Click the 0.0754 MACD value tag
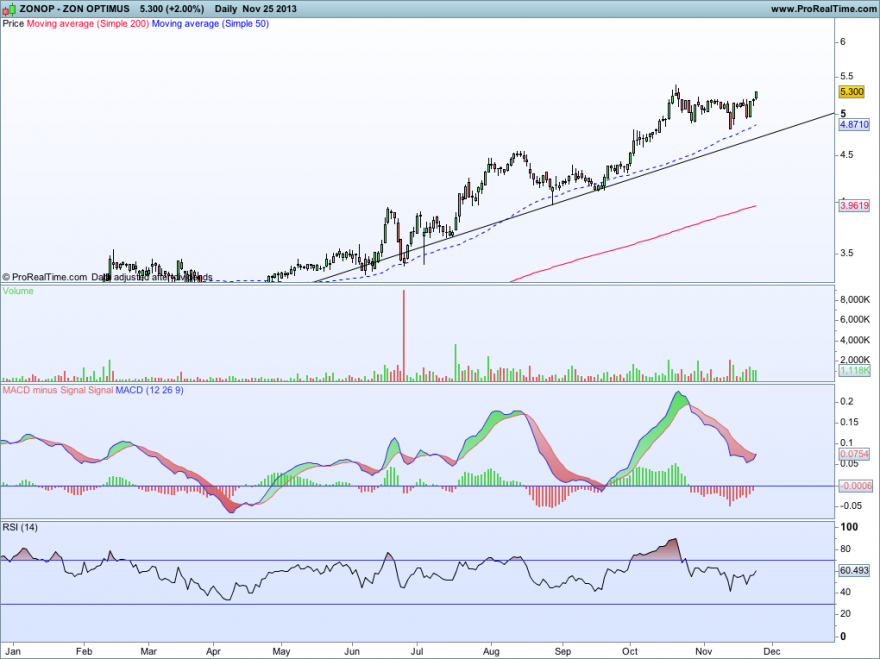This screenshot has width=880, height=659. 854,454
